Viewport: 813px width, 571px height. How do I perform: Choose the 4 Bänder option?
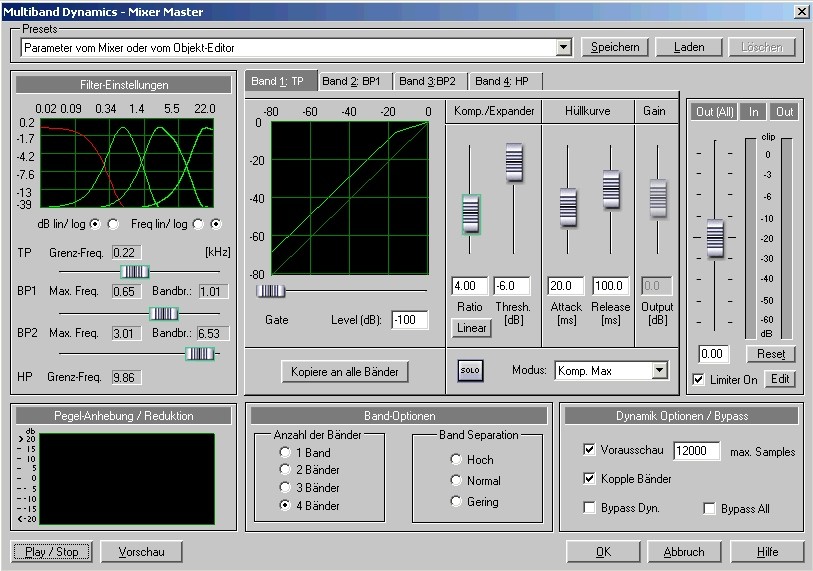click(285, 505)
